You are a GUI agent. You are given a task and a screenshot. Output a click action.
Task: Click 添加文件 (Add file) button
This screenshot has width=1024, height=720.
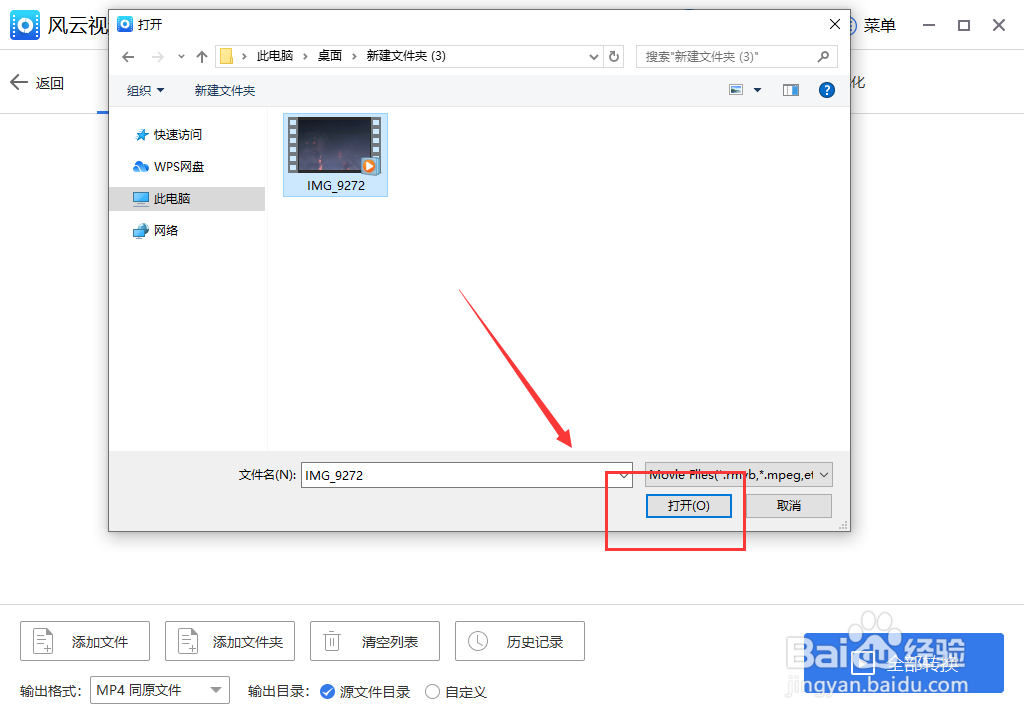coord(85,642)
